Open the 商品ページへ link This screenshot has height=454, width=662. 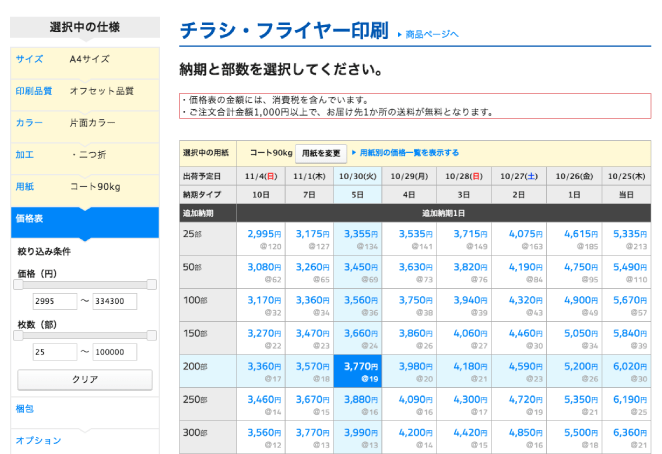[432, 35]
